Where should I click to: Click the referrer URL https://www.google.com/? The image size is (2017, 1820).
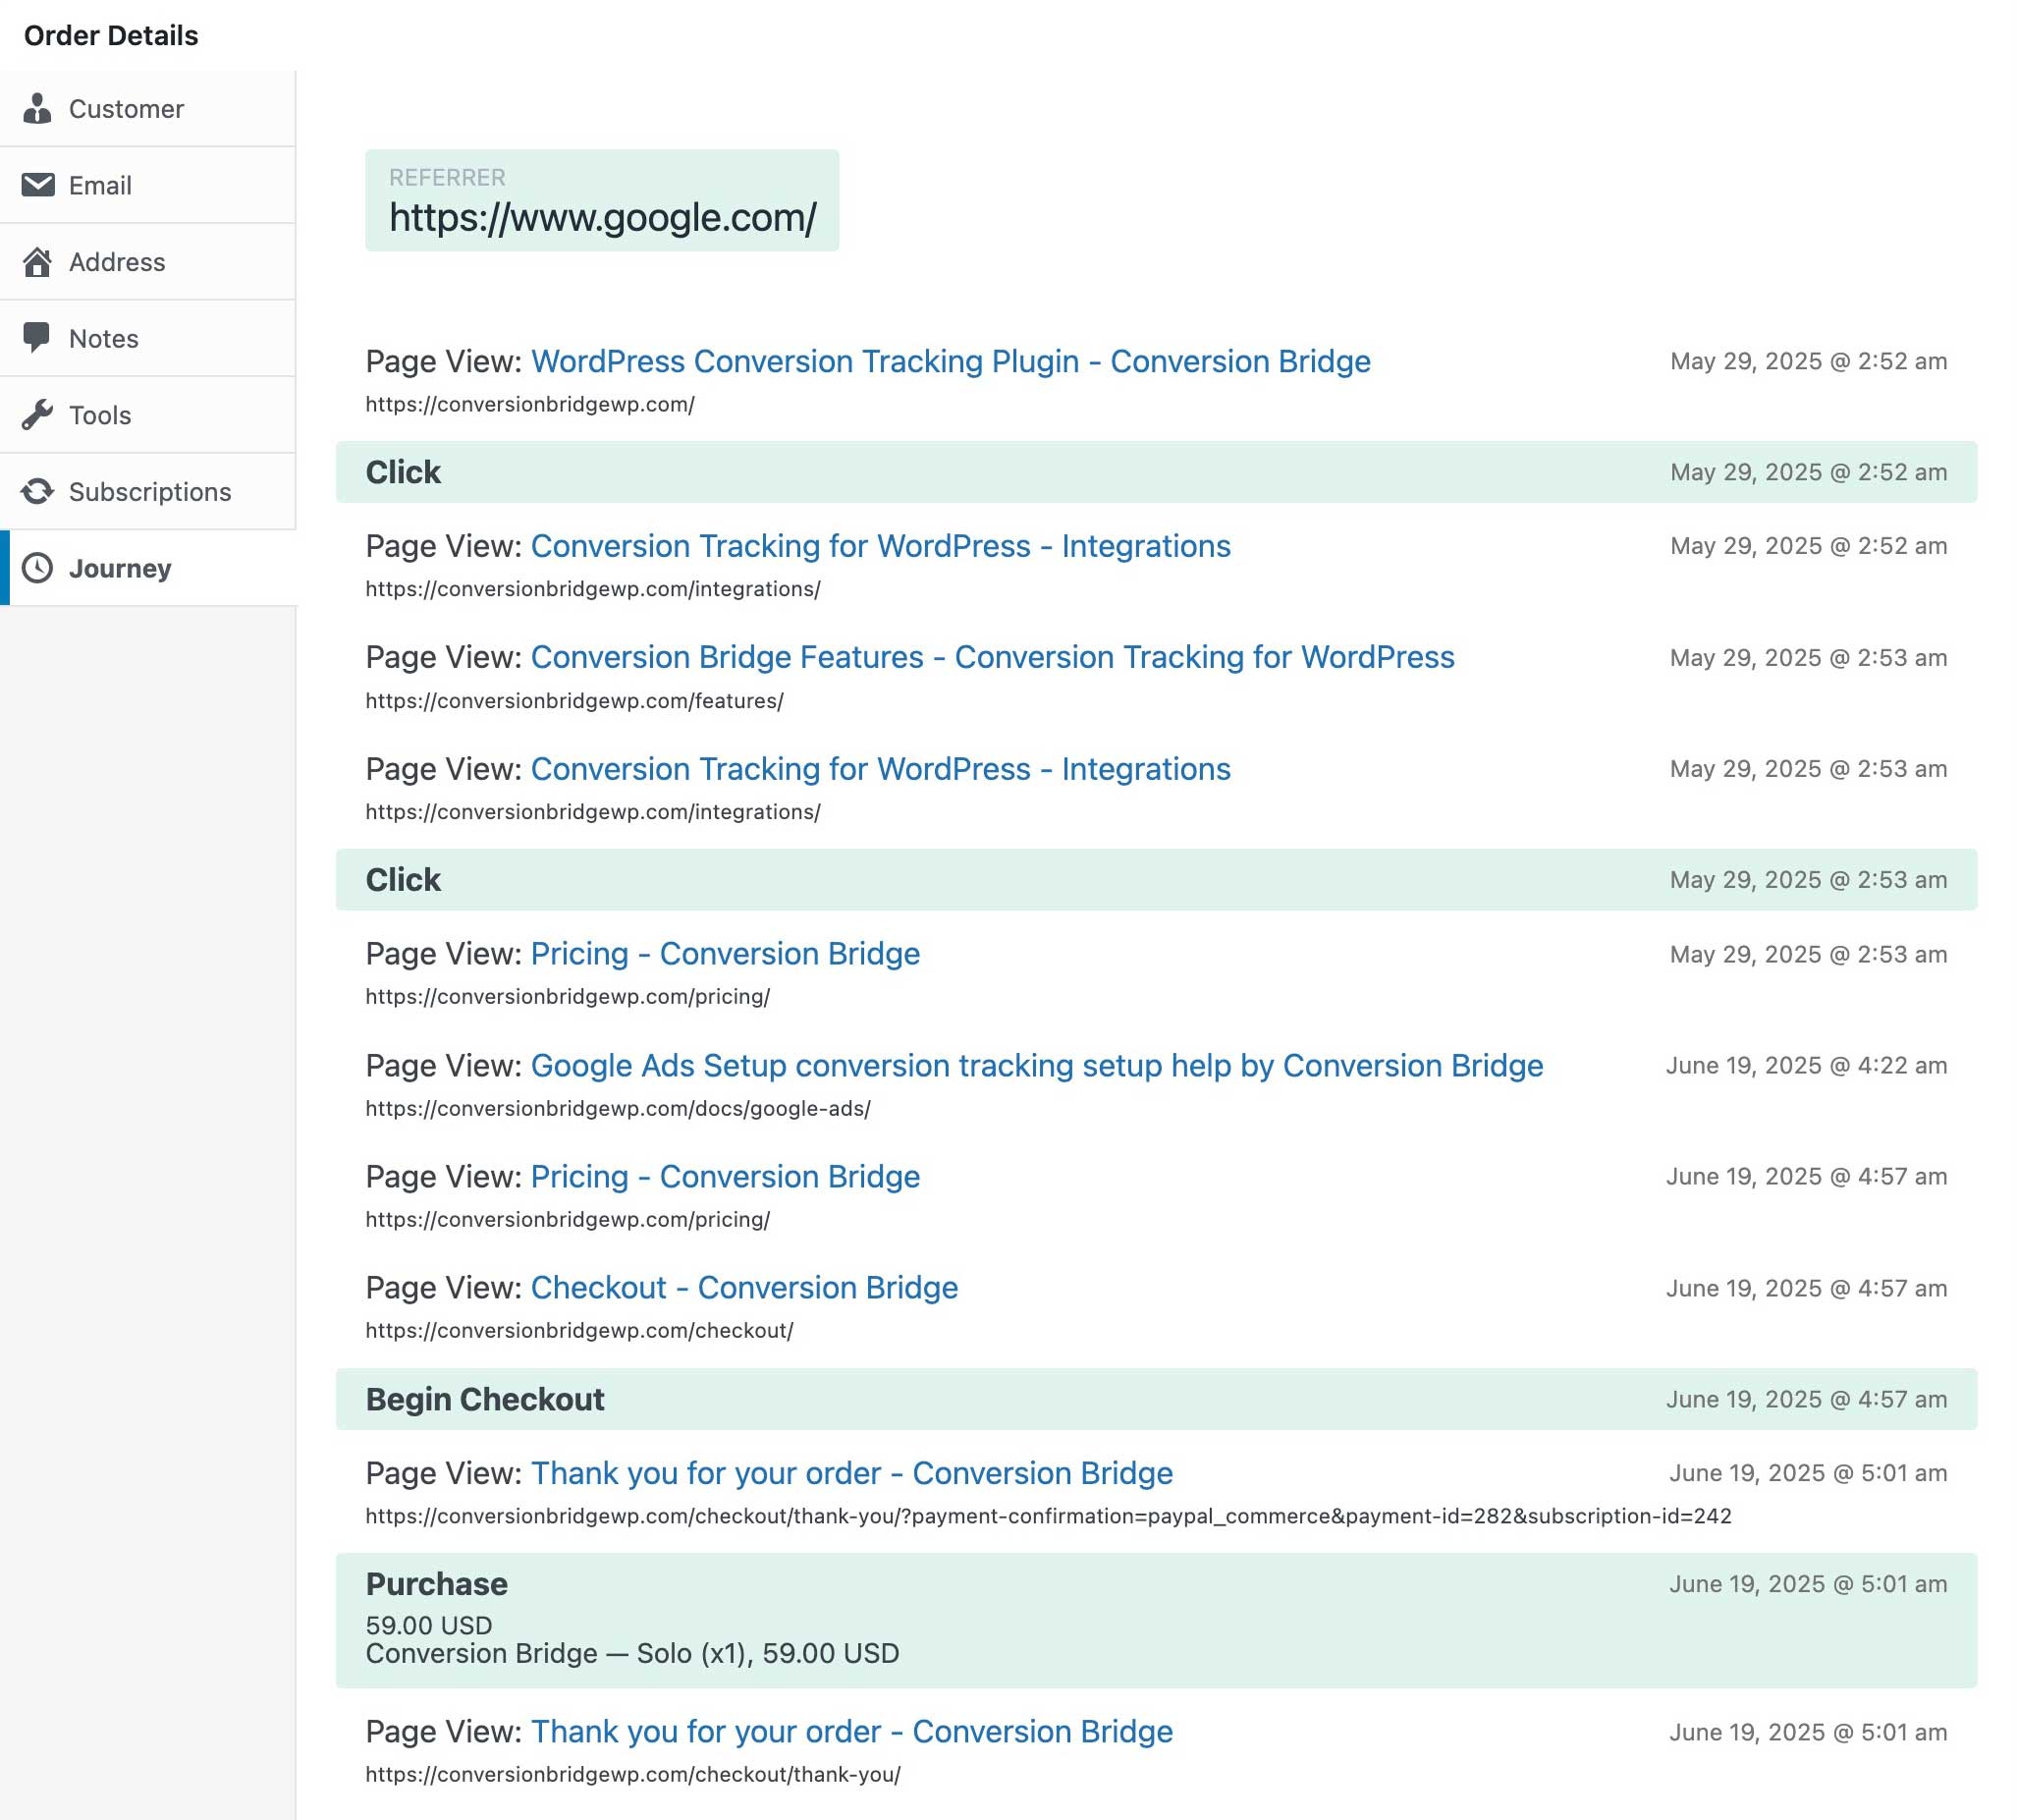tap(603, 217)
